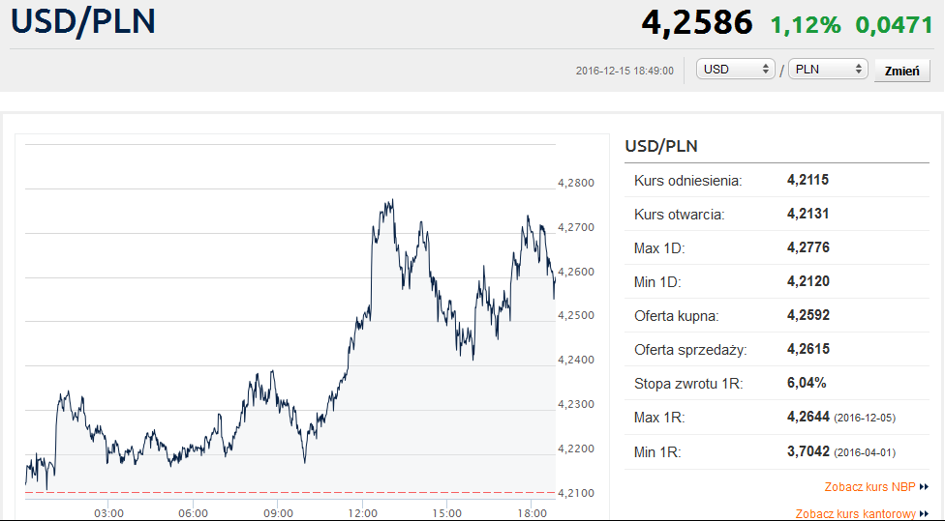
Task: Click the USD/PLN page heading
Action: point(83,21)
